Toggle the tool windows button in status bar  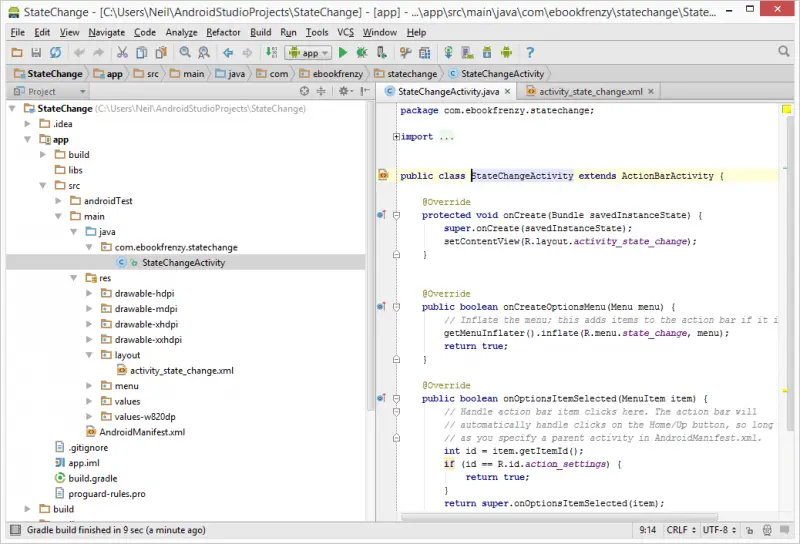(13, 530)
